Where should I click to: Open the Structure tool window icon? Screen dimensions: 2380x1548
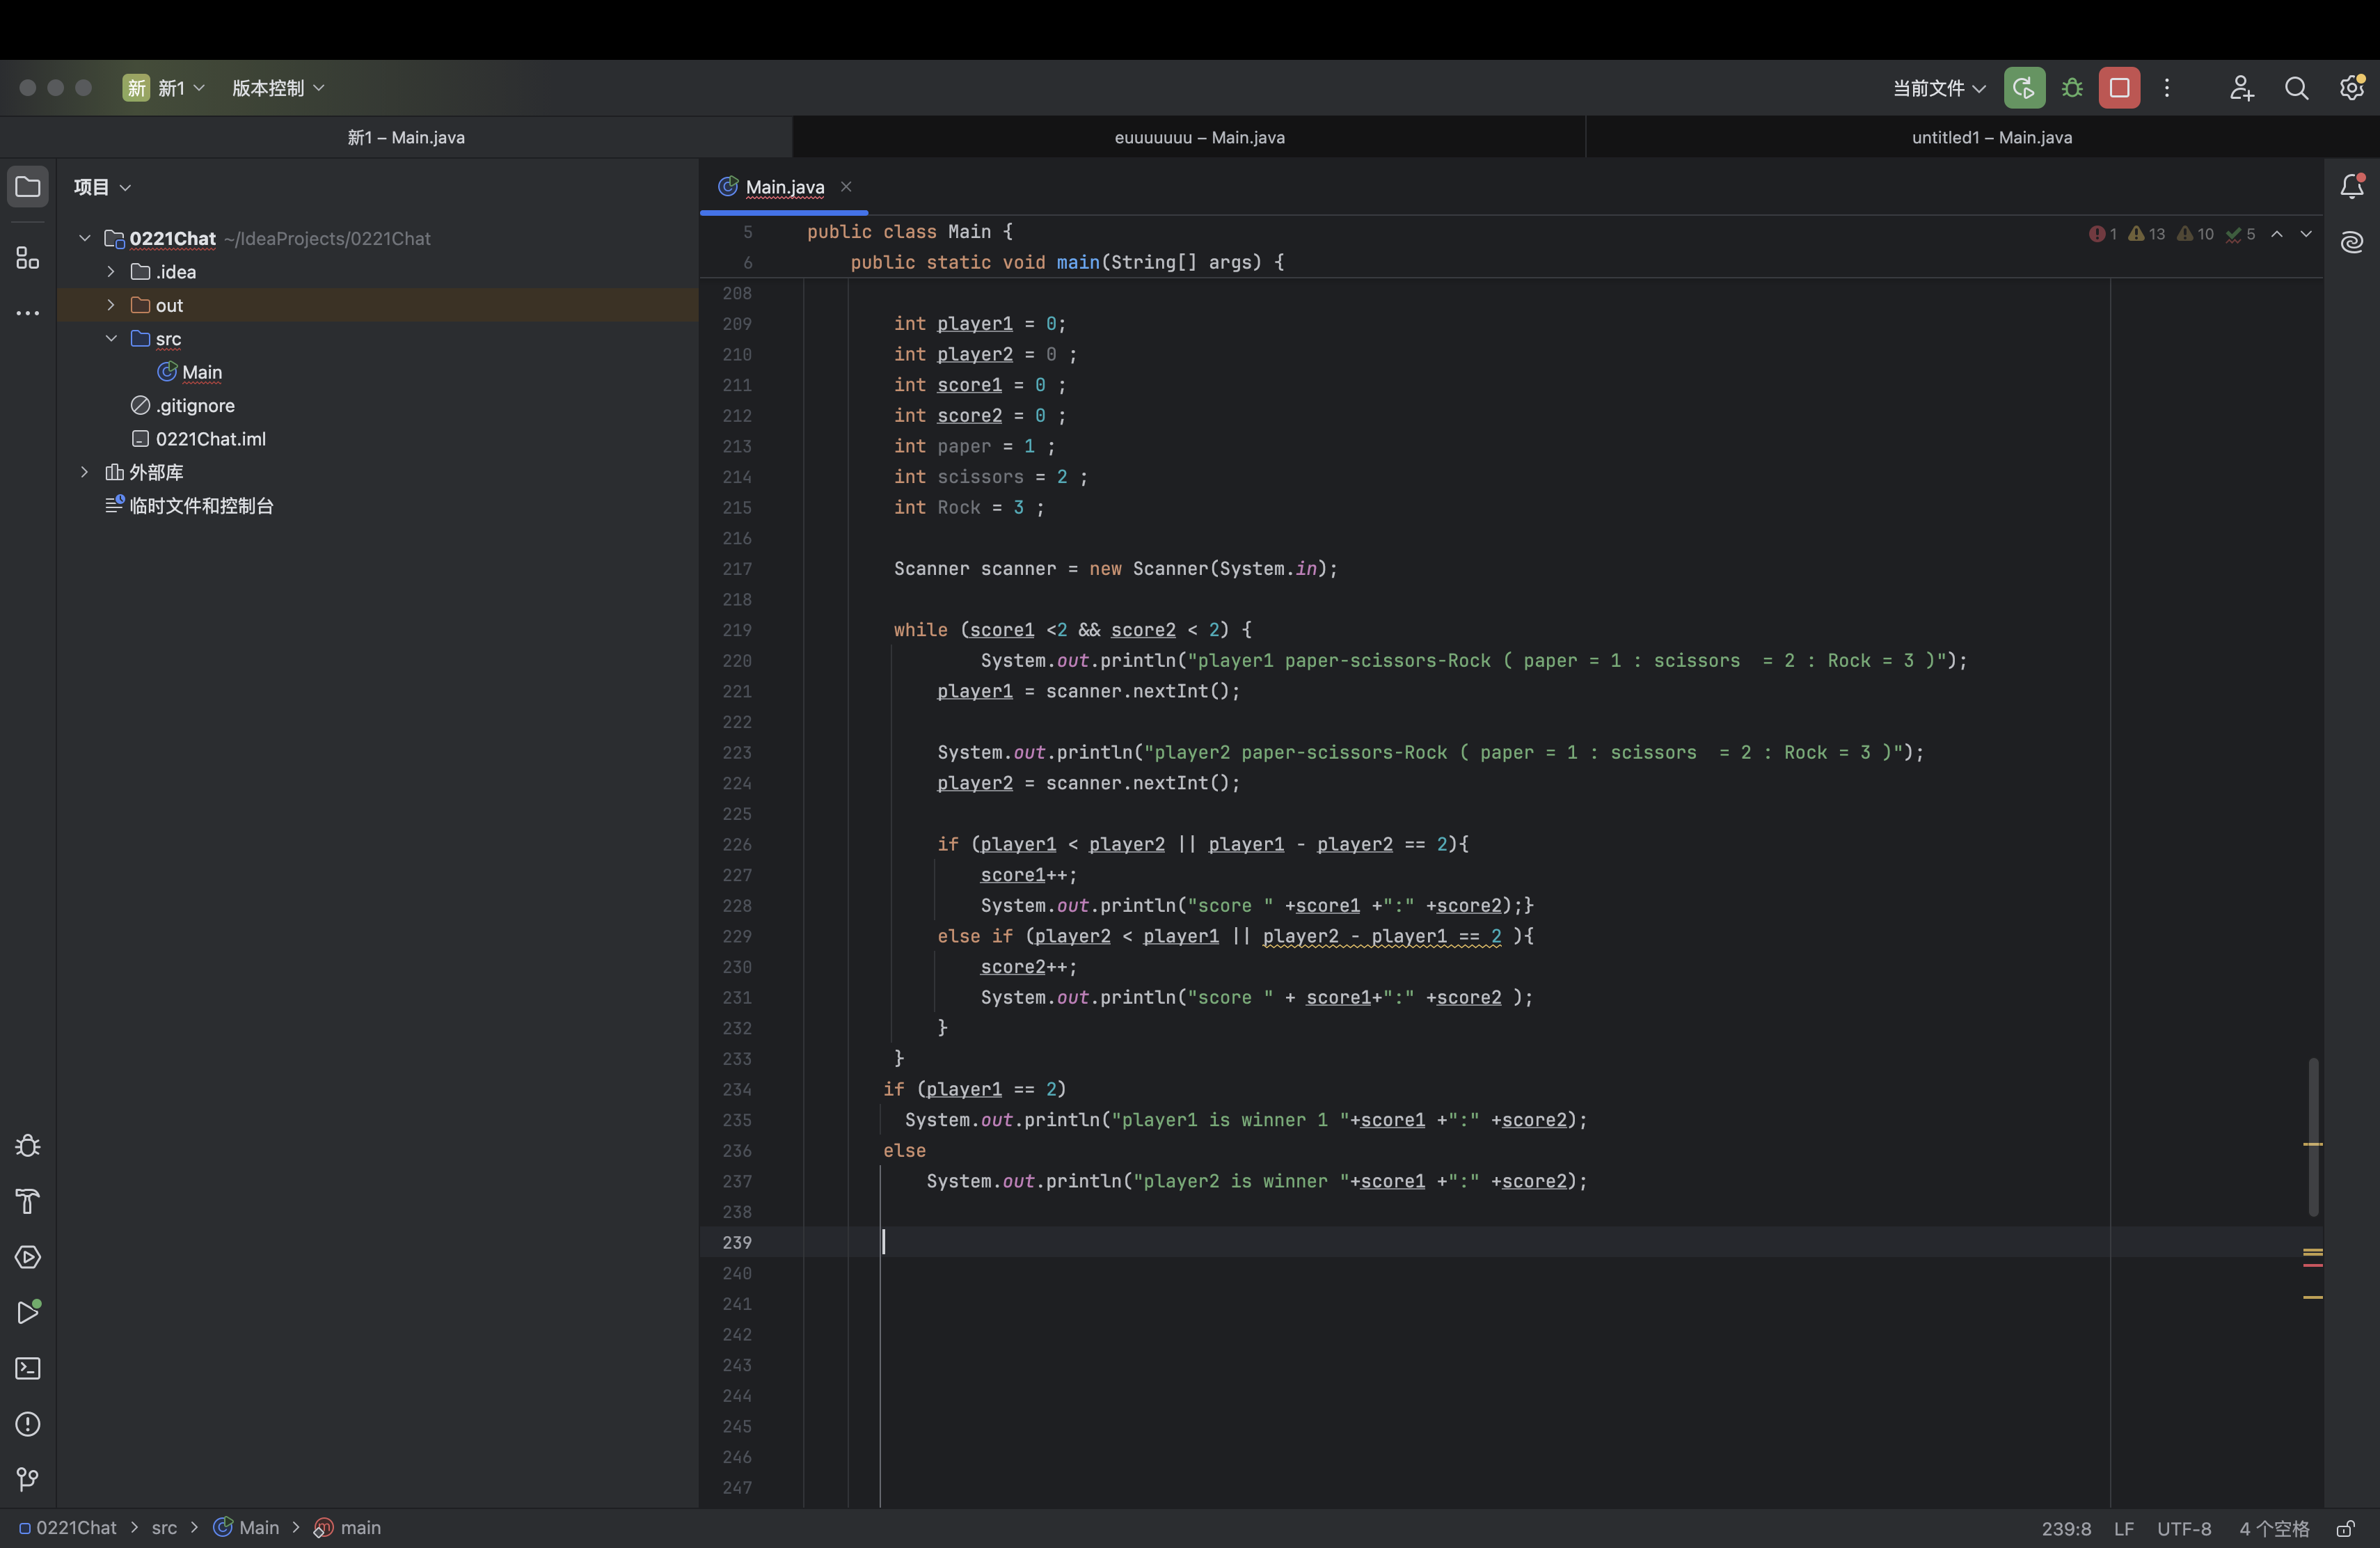coord(28,258)
